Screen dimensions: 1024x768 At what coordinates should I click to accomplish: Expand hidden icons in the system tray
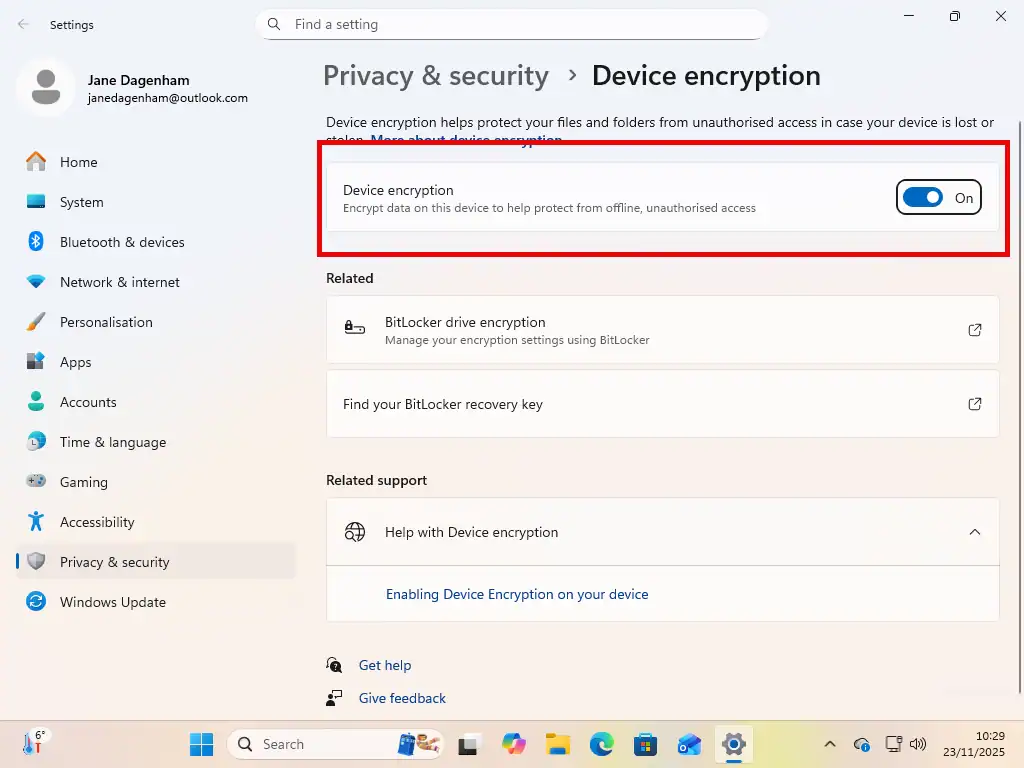point(830,744)
